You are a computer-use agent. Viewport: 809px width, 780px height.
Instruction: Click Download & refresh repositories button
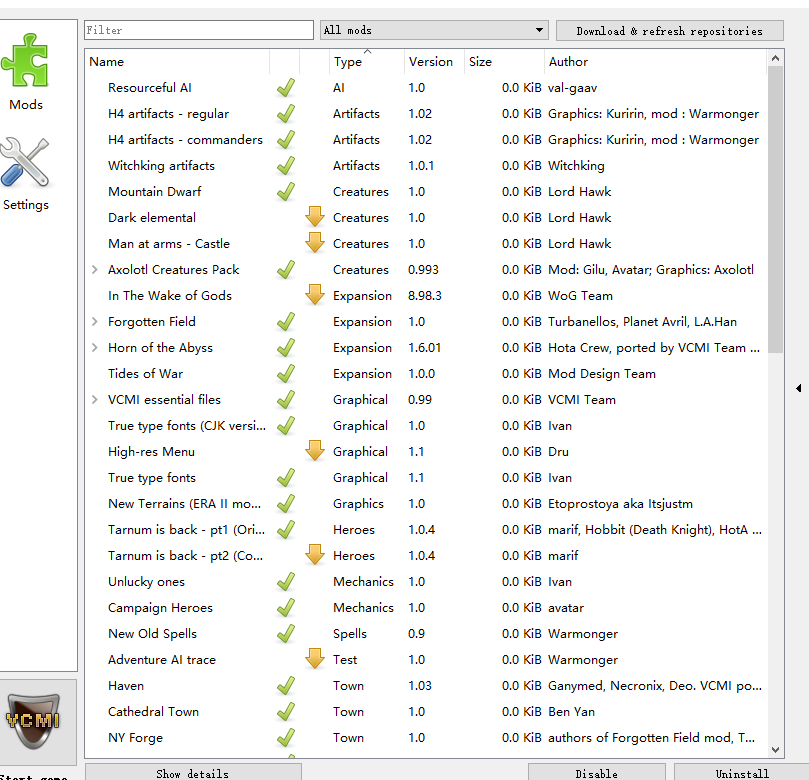pyautogui.click(x=670, y=31)
